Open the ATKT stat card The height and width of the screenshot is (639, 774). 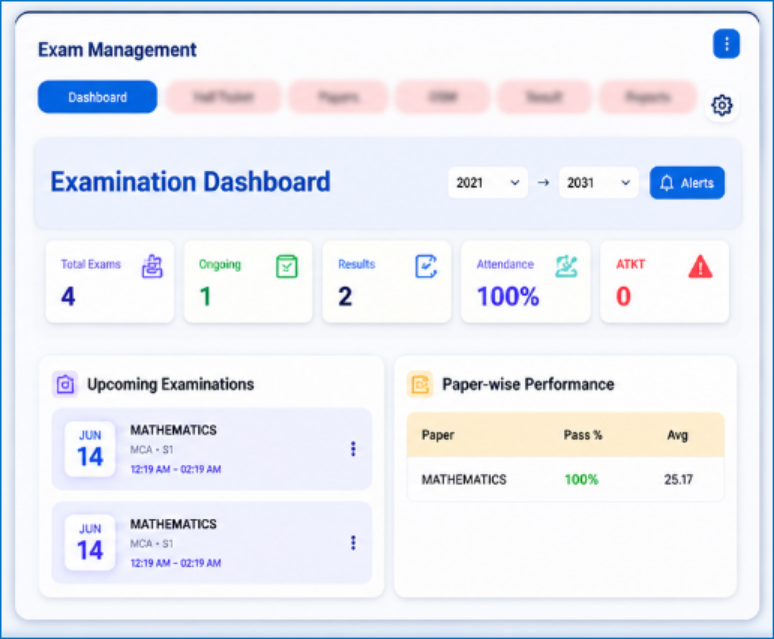click(x=664, y=282)
